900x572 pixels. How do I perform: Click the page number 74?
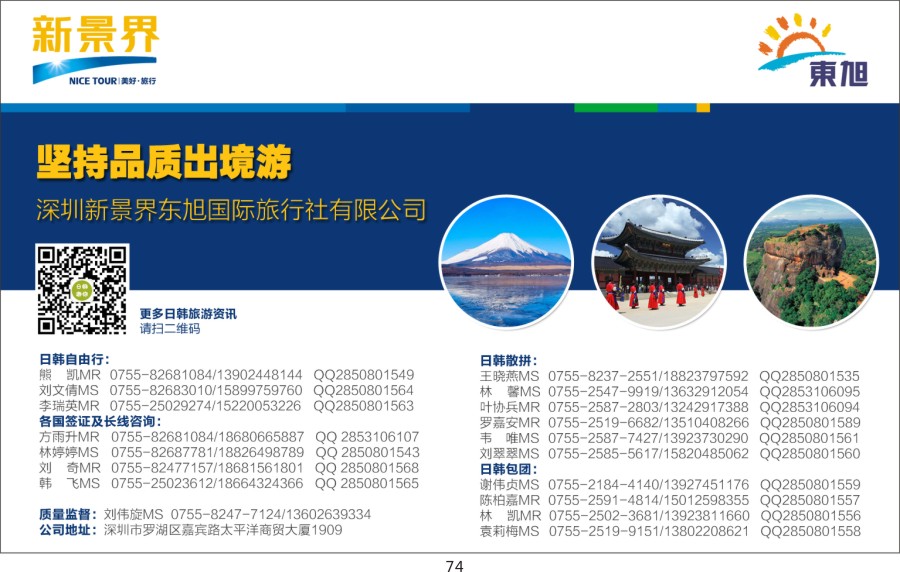point(454,566)
